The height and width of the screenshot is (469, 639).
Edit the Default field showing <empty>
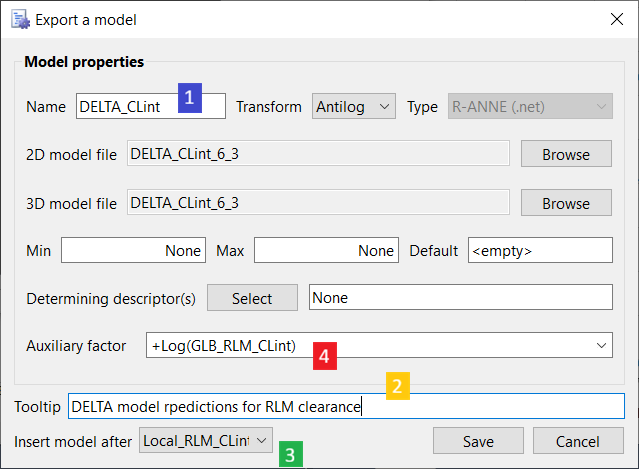click(540, 250)
